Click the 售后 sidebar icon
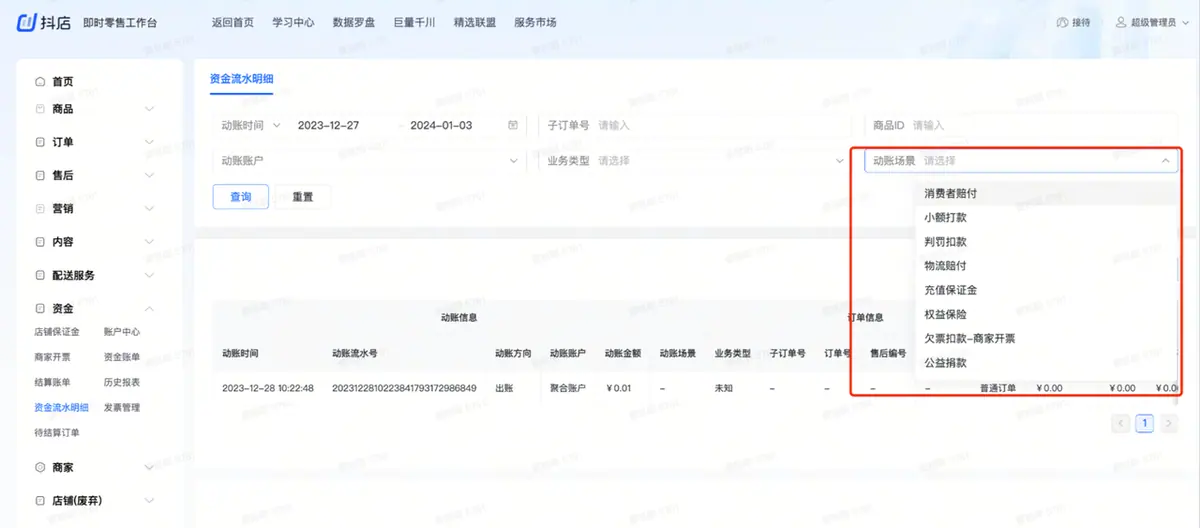This screenshot has height=528, width=1200. click(40, 175)
